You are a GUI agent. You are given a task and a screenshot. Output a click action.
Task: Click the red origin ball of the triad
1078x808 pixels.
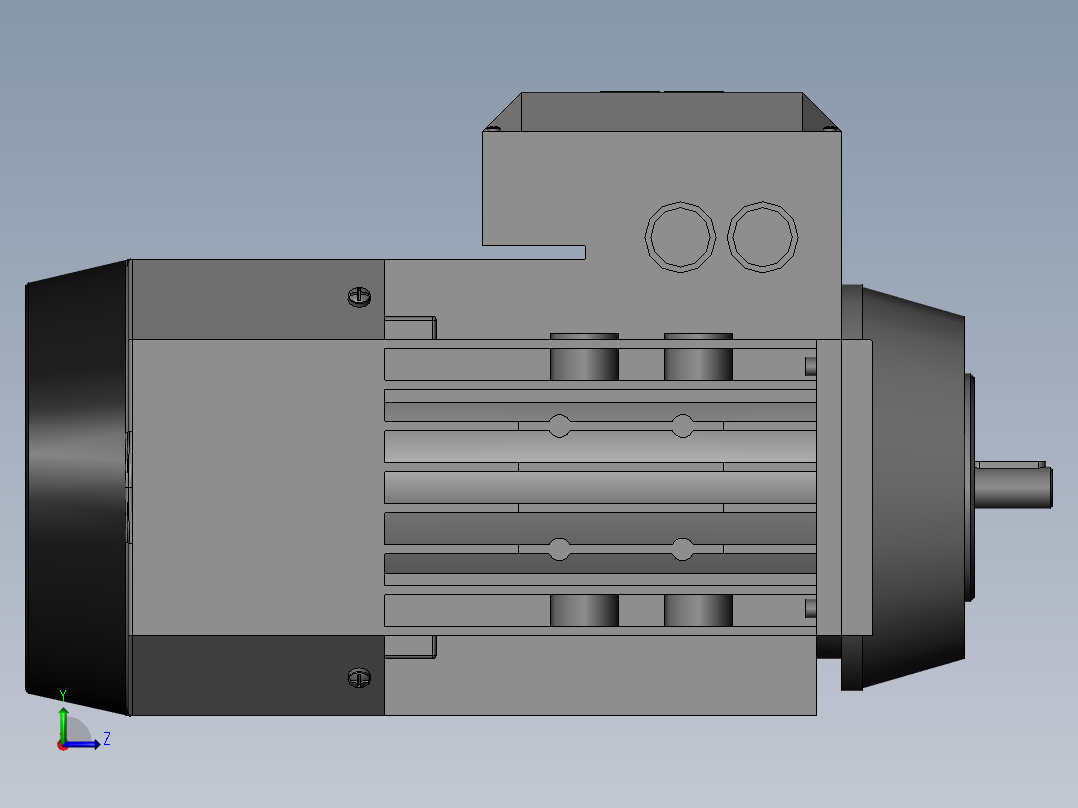click(63, 745)
